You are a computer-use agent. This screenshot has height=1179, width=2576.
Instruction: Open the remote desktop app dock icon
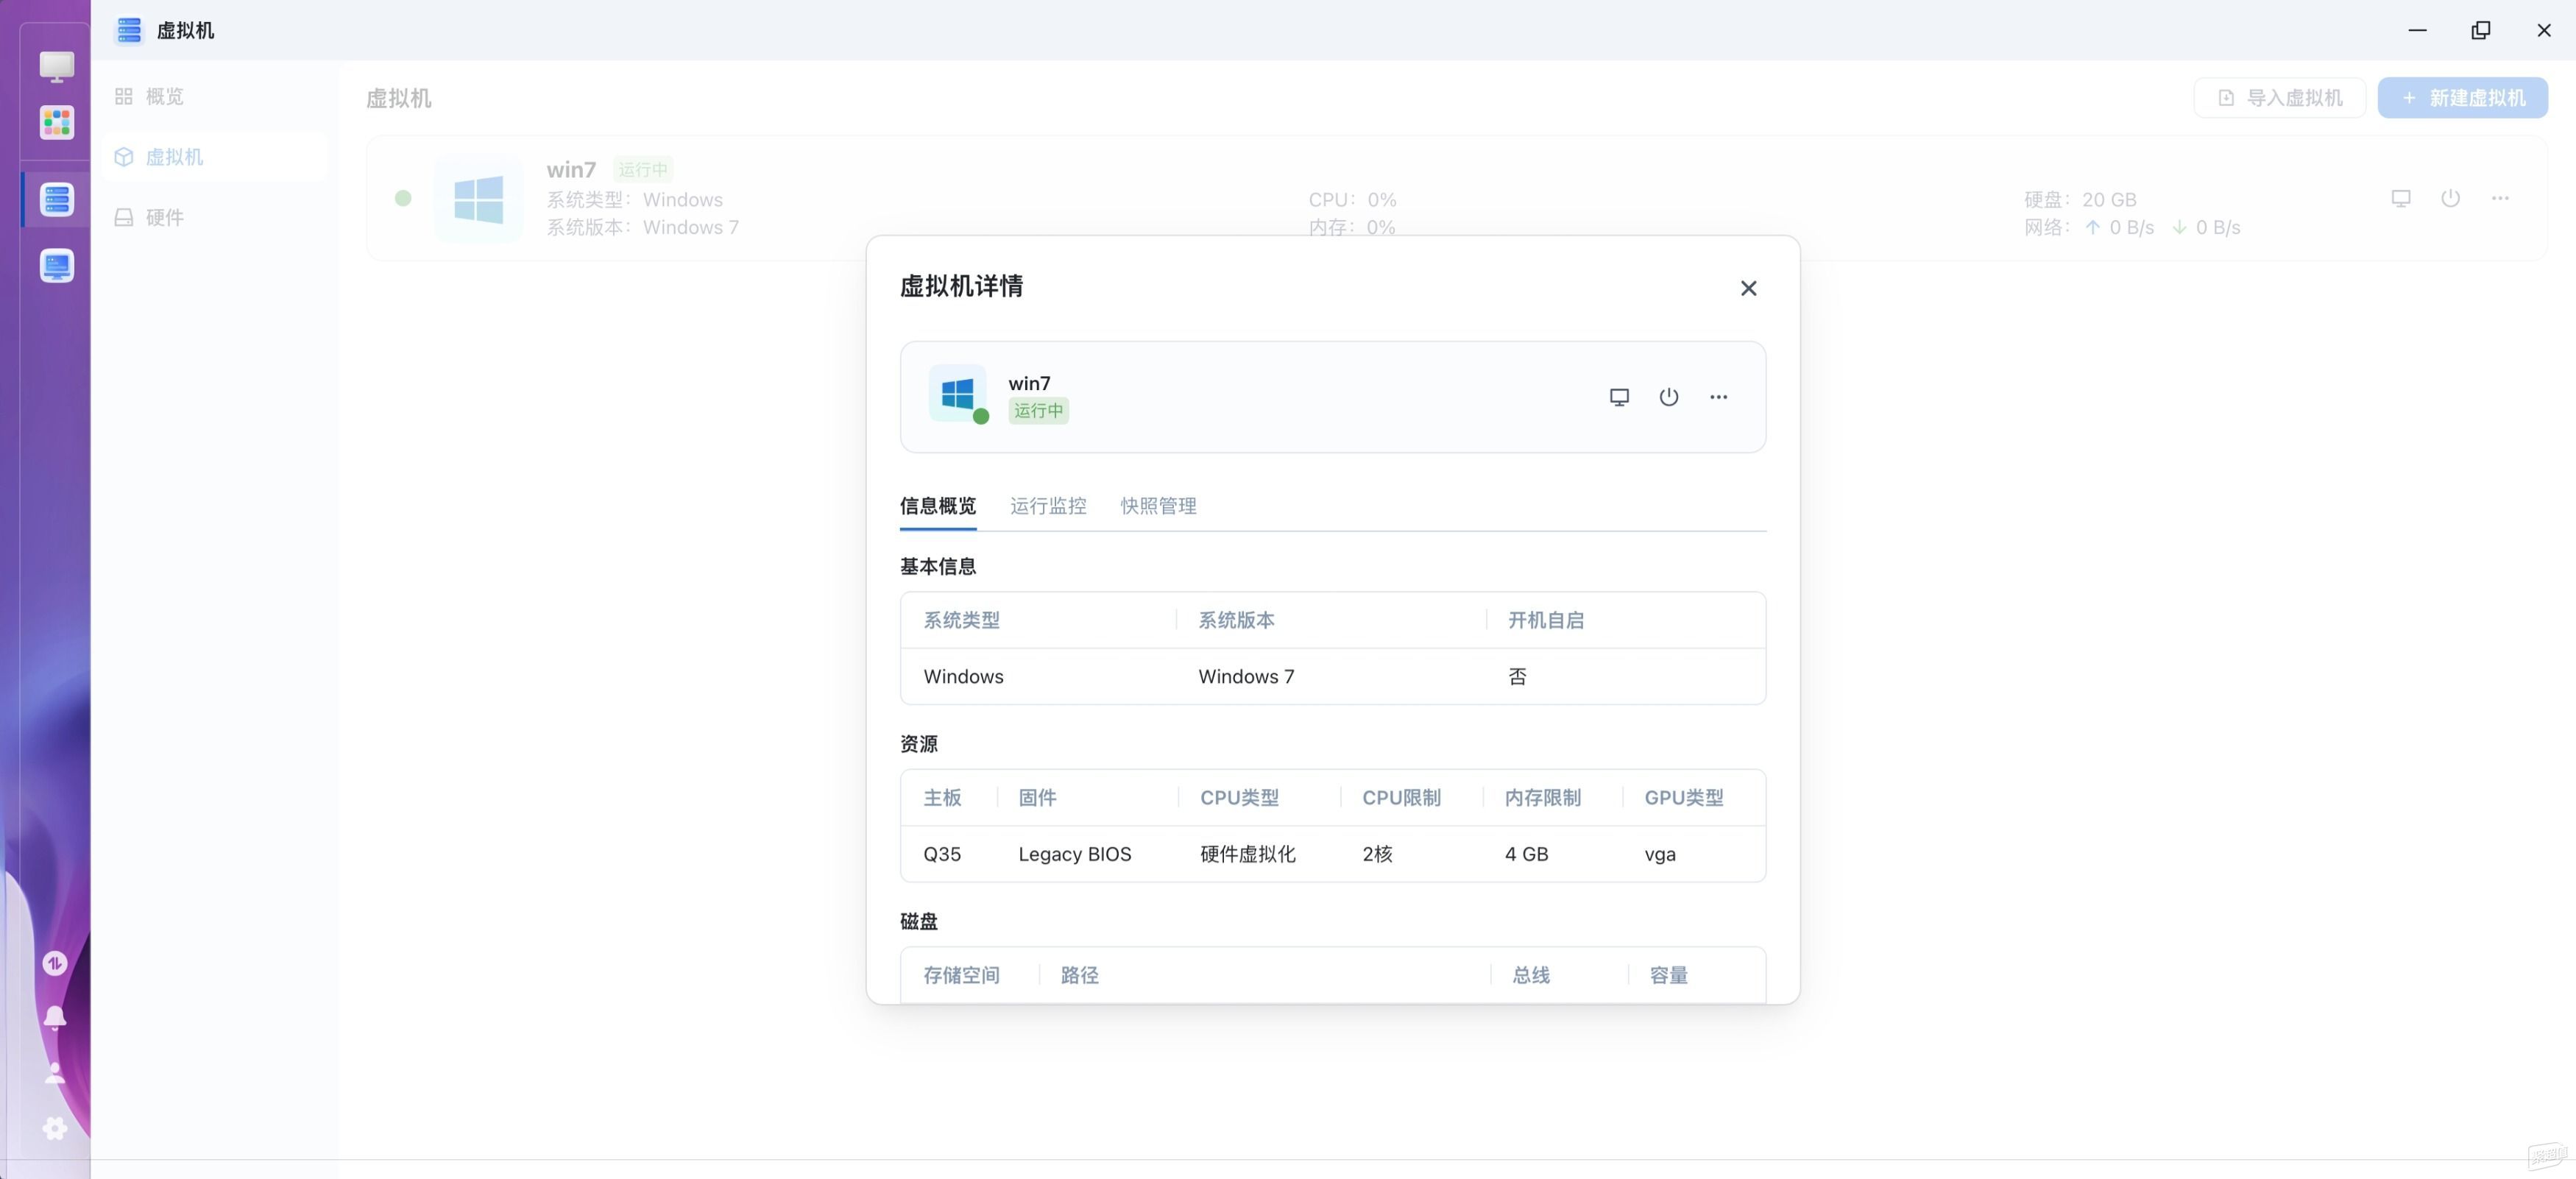[x=57, y=266]
